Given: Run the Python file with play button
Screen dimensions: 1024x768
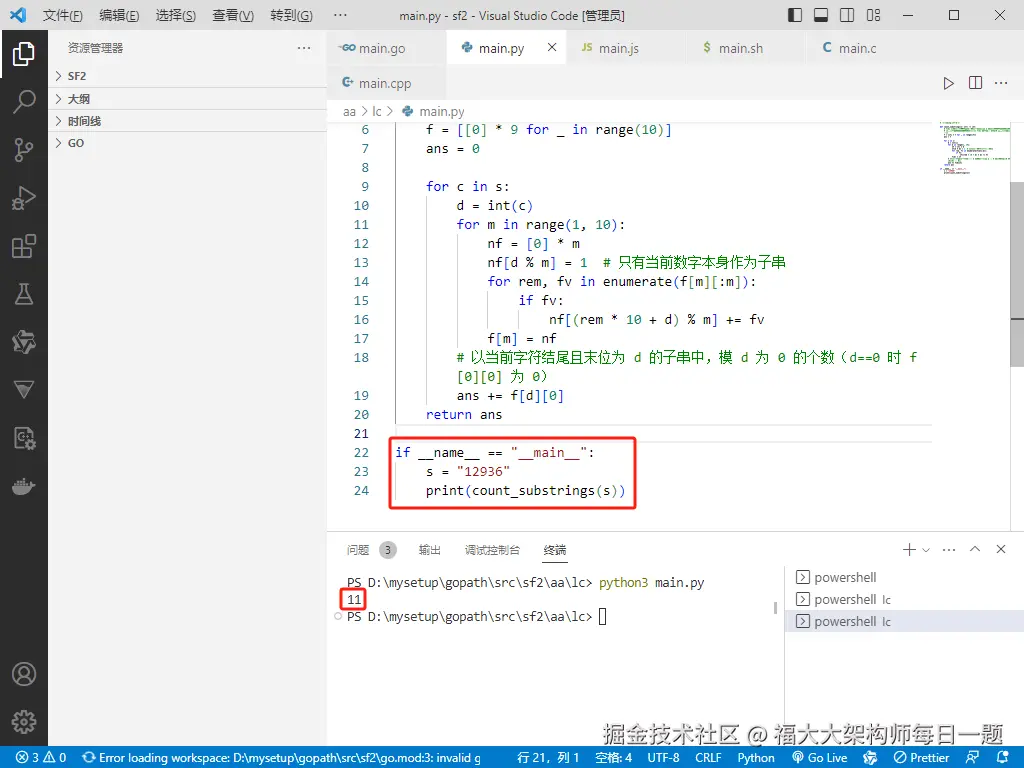Looking at the screenshot, I should pyautogui.click(x=948, y=83).
